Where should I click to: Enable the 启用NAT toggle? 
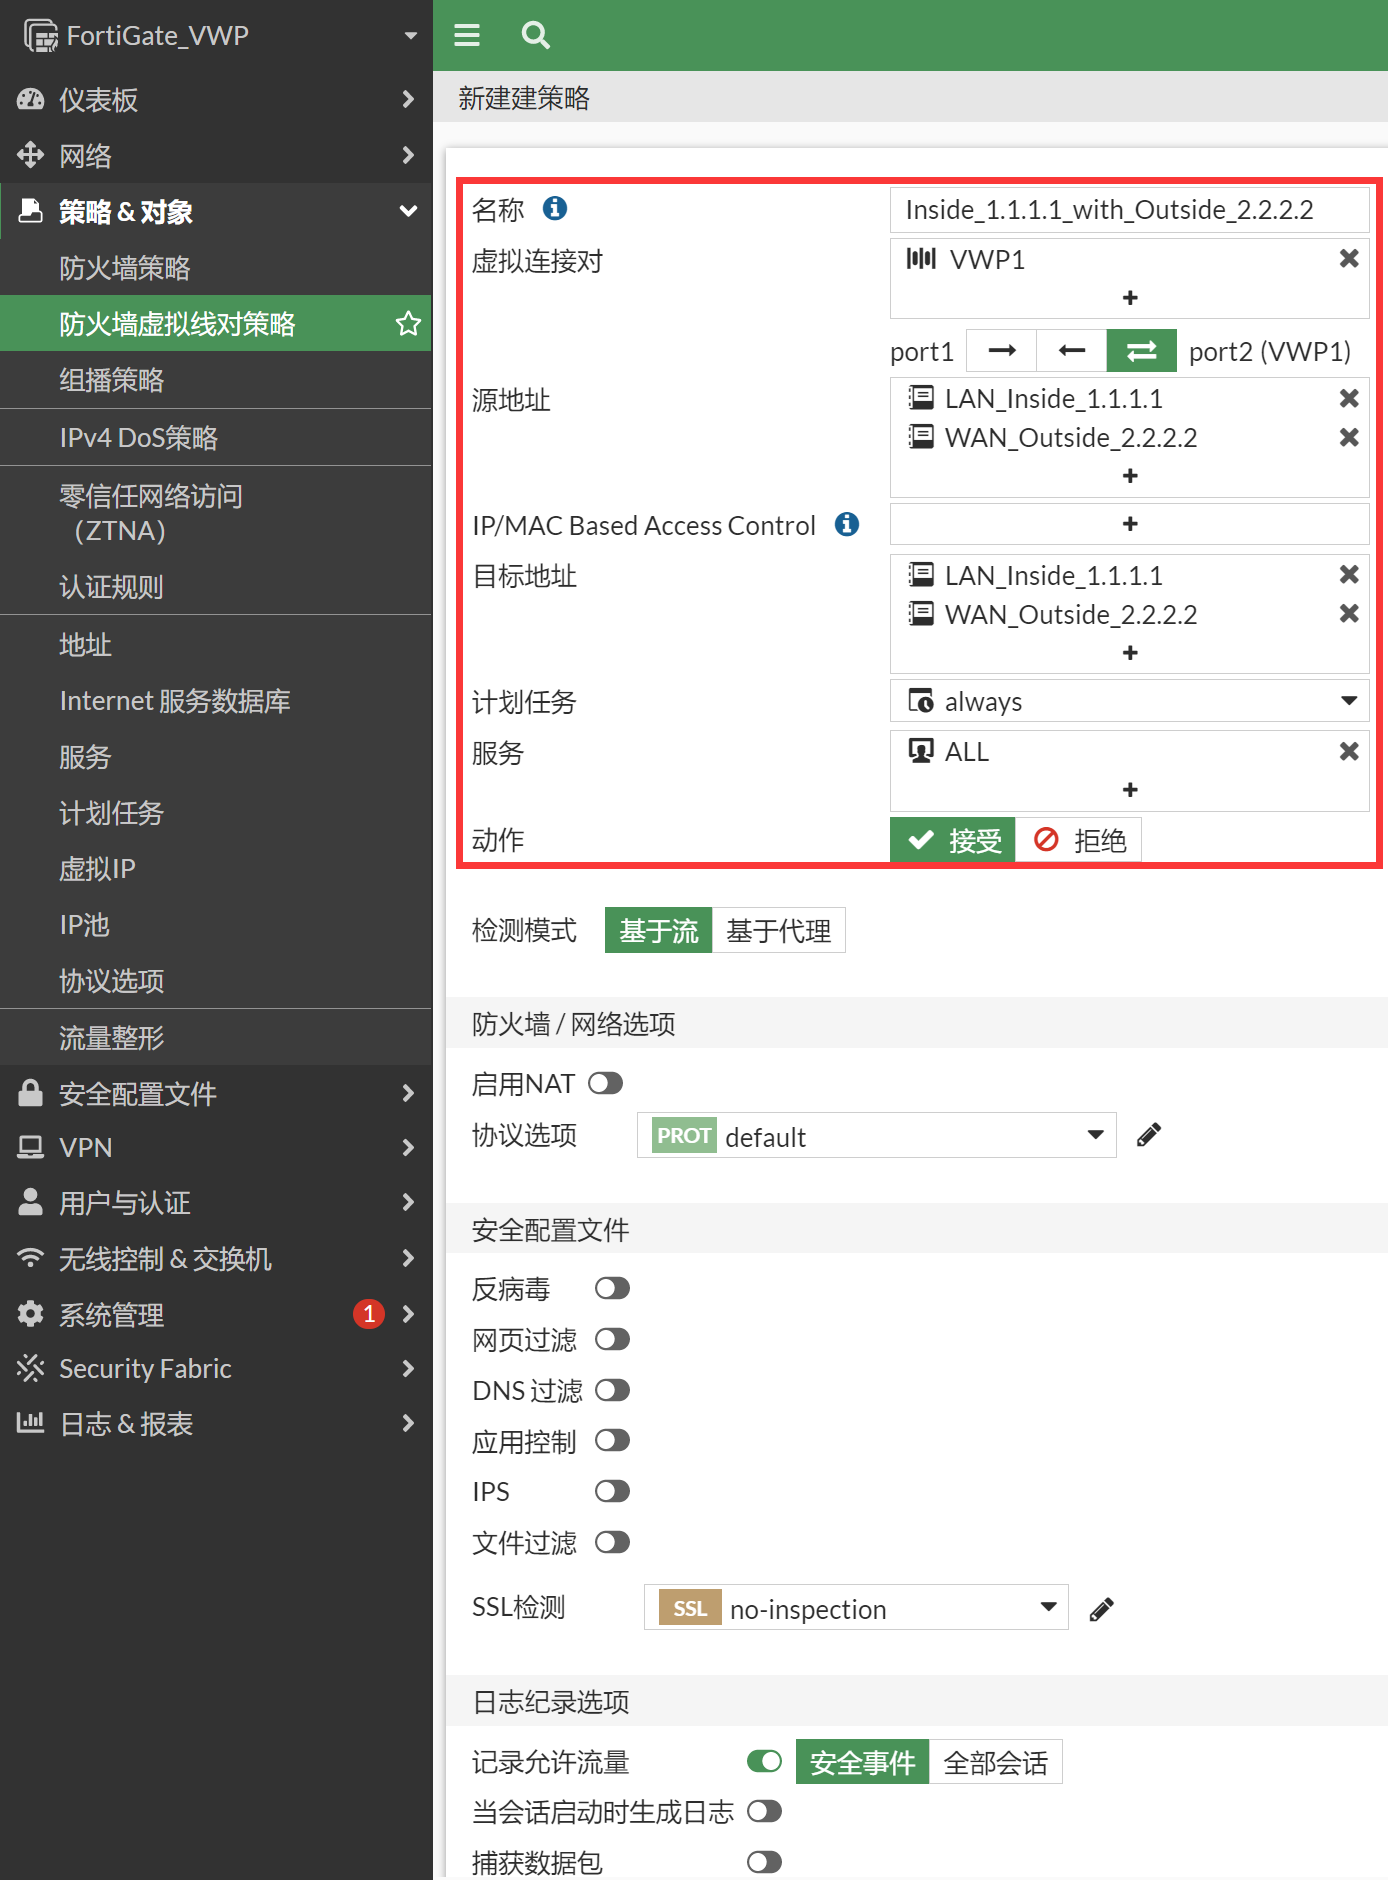[606, 1084]
